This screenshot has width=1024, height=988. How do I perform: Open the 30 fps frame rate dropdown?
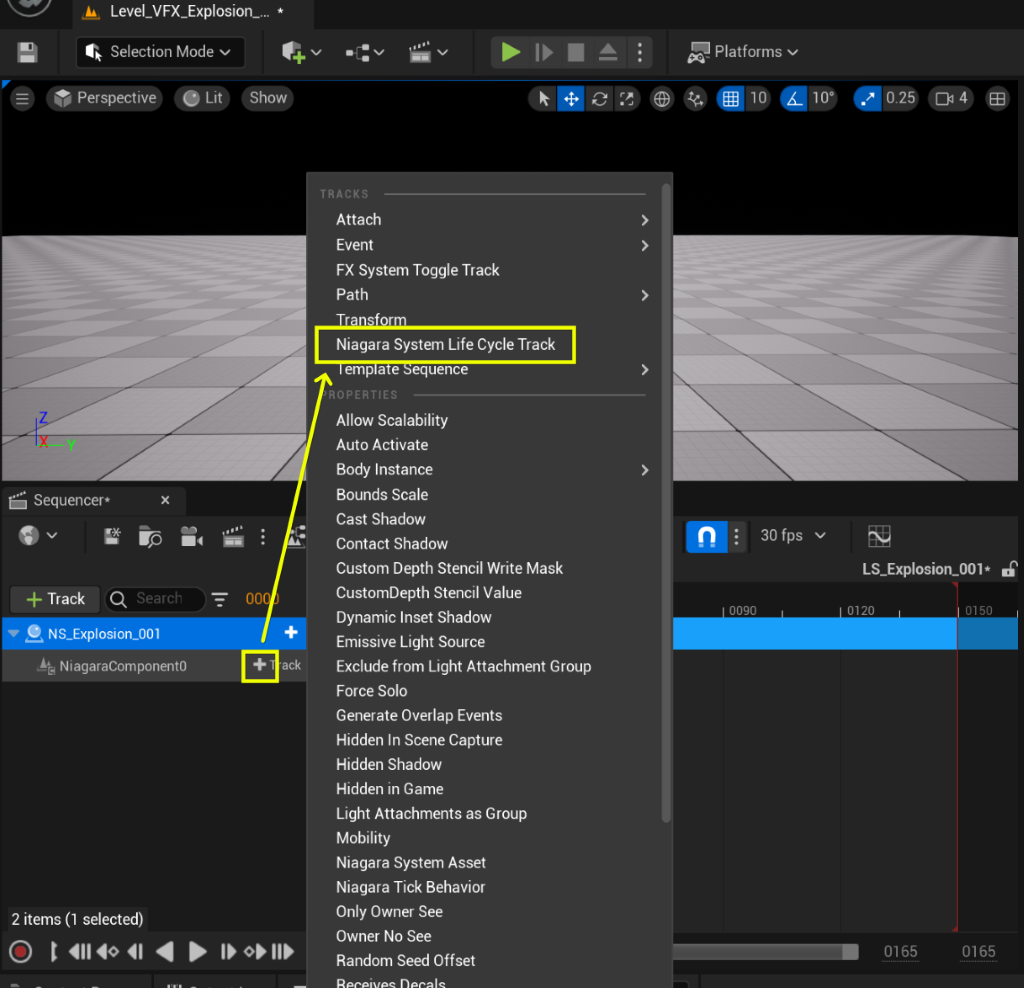pyautogui.click(x=793, y=536)
